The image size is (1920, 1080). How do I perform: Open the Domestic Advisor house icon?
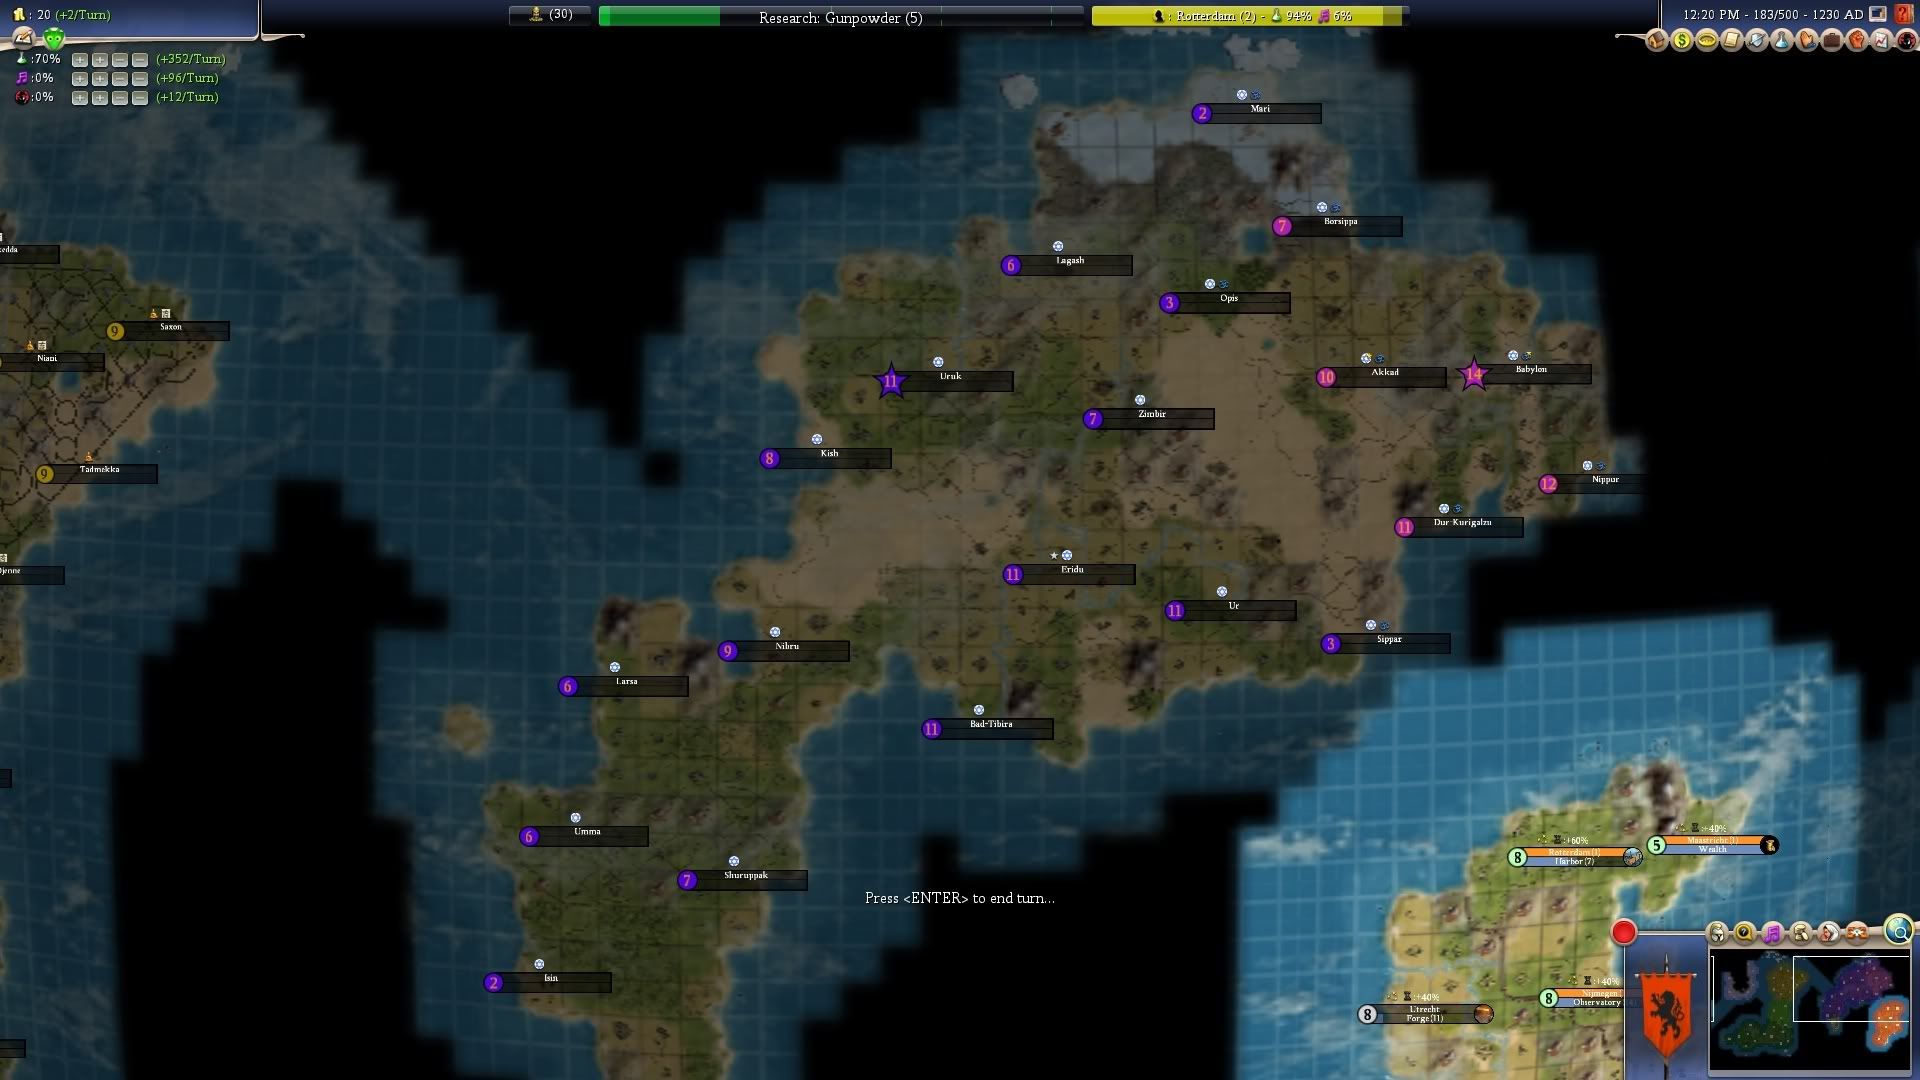1657,40
